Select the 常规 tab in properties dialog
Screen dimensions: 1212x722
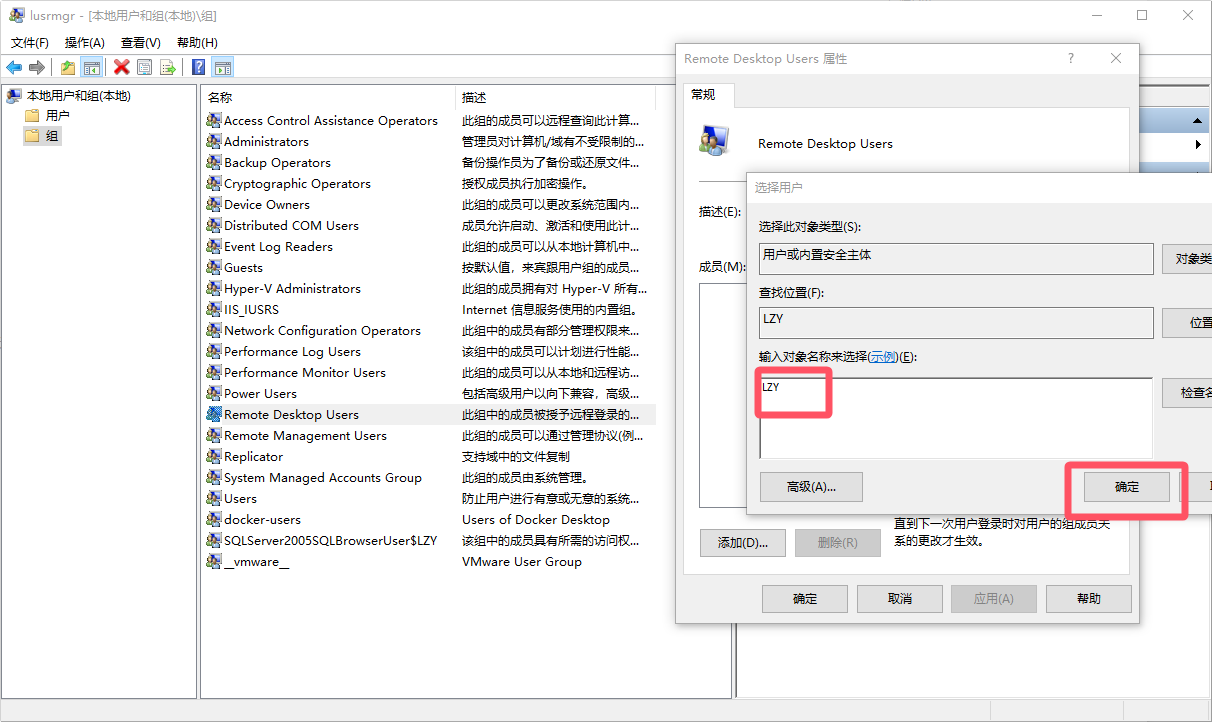708,95
